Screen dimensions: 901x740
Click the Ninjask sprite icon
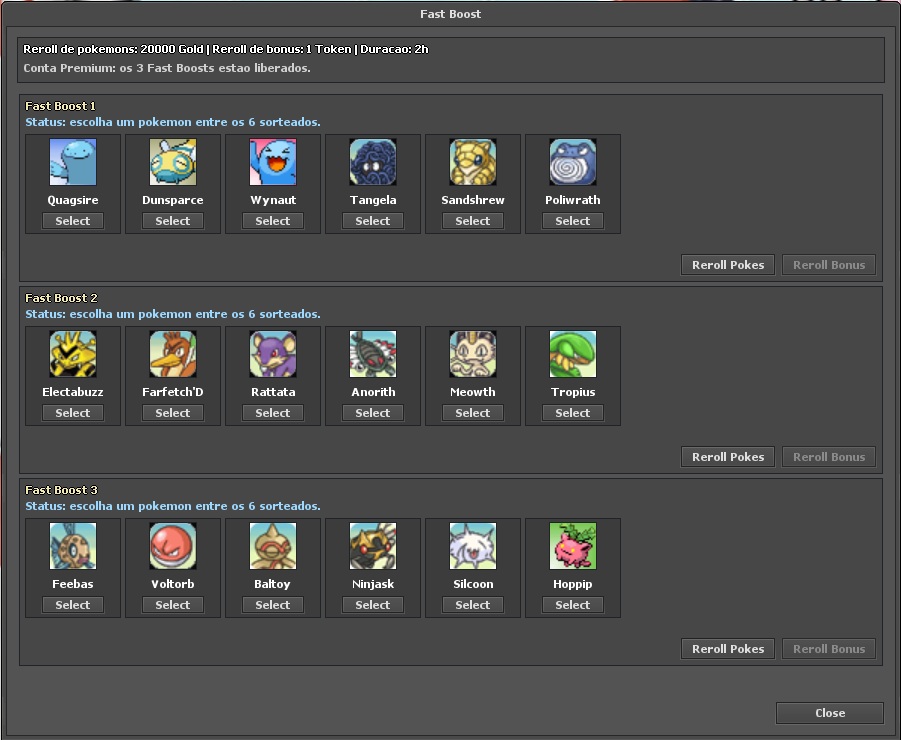click(x=372, y=545)
